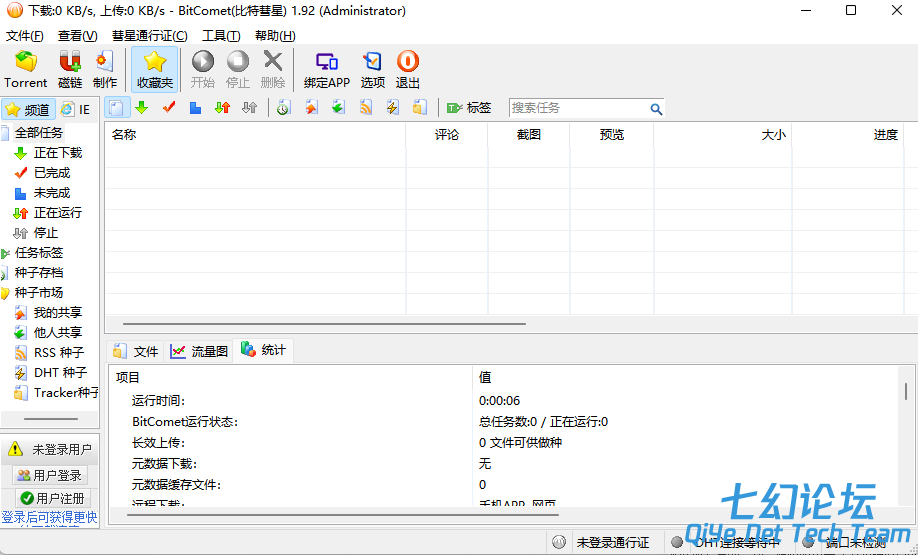918x555 pixels.
Task: Open DHT 种子 in sidebar
Action: (x=60, y=372)
